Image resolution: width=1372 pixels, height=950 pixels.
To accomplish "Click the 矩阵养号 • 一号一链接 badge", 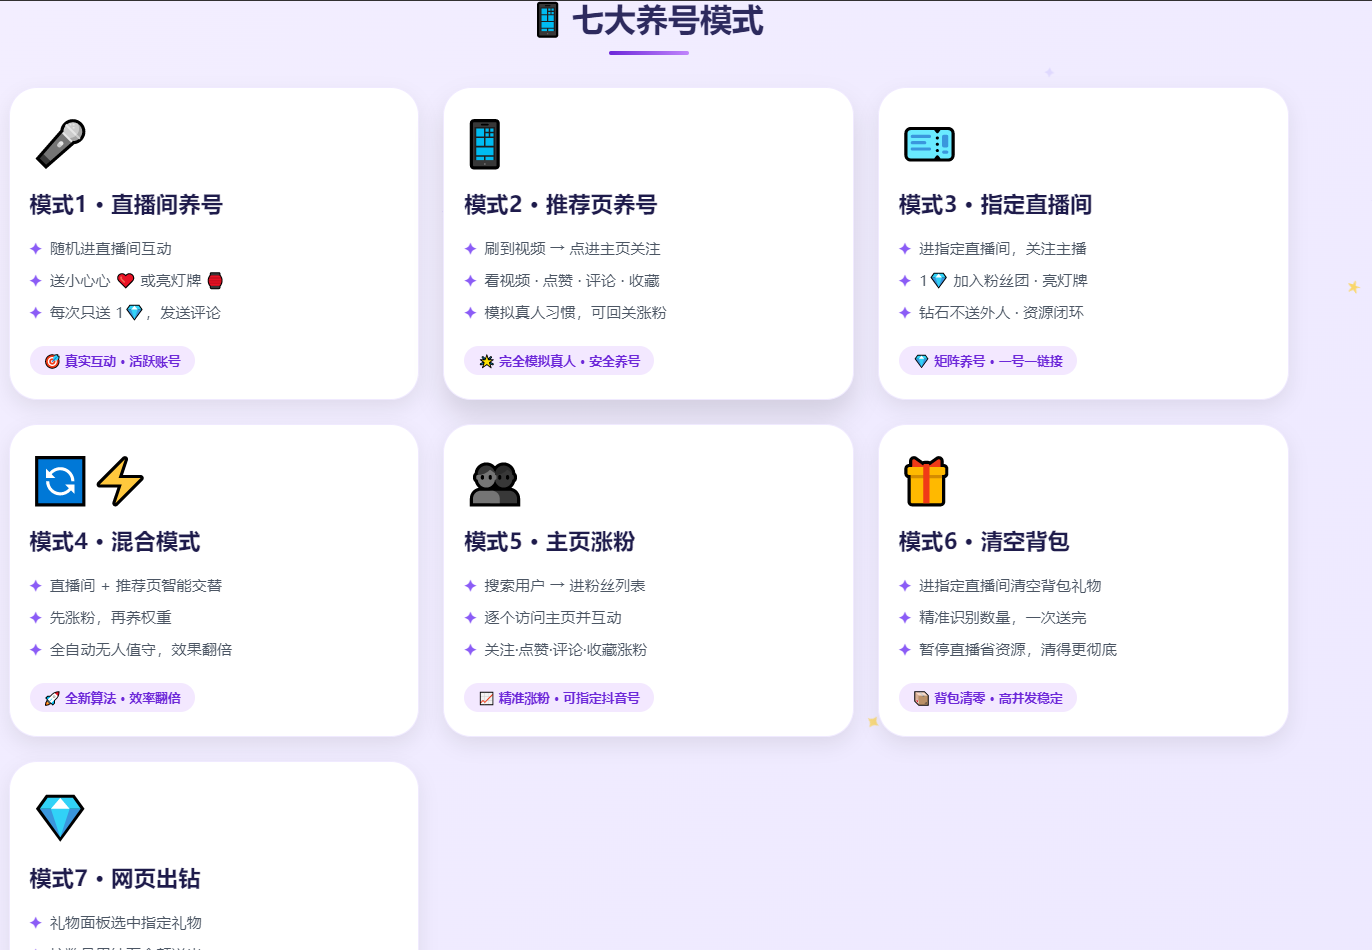I will coord(988,361).
